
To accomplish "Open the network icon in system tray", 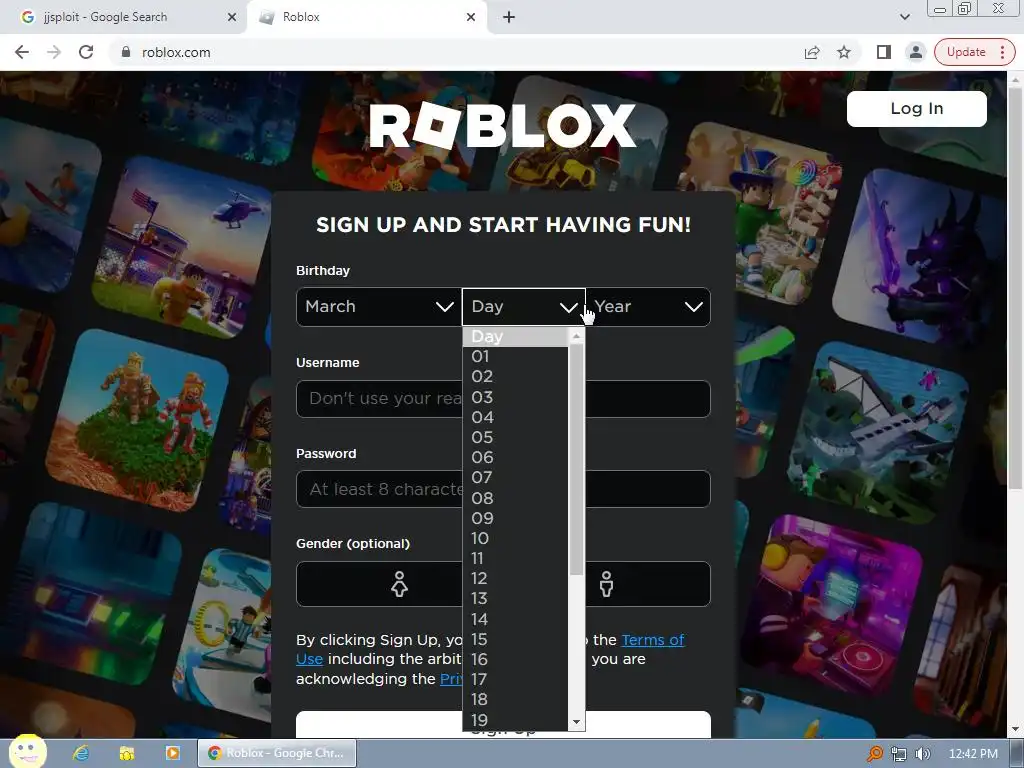I will tap(899, 754).
